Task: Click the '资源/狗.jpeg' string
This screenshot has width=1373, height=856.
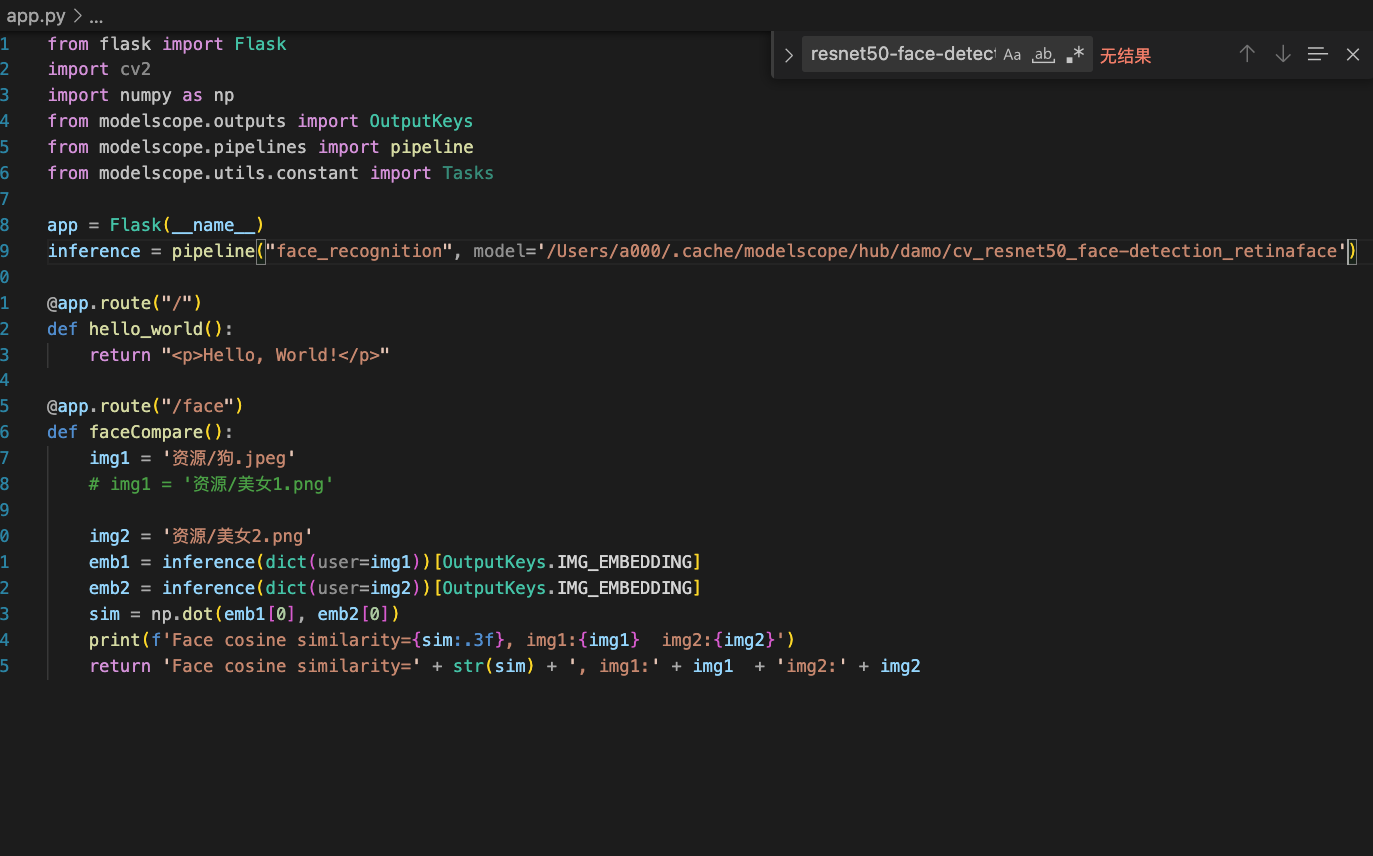Action: 229,458
